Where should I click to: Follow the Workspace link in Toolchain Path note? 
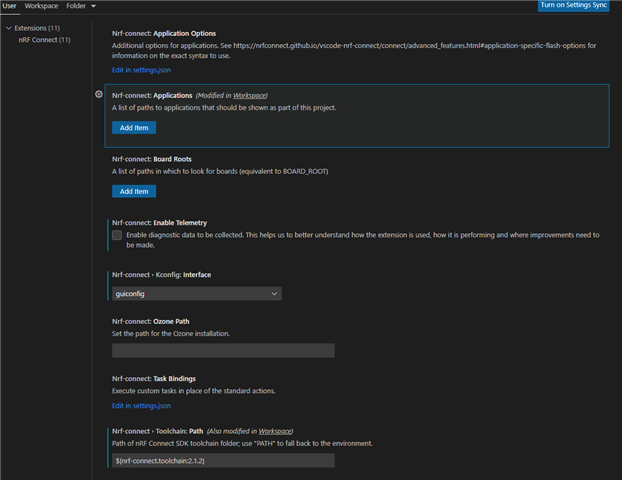[275, 431]
